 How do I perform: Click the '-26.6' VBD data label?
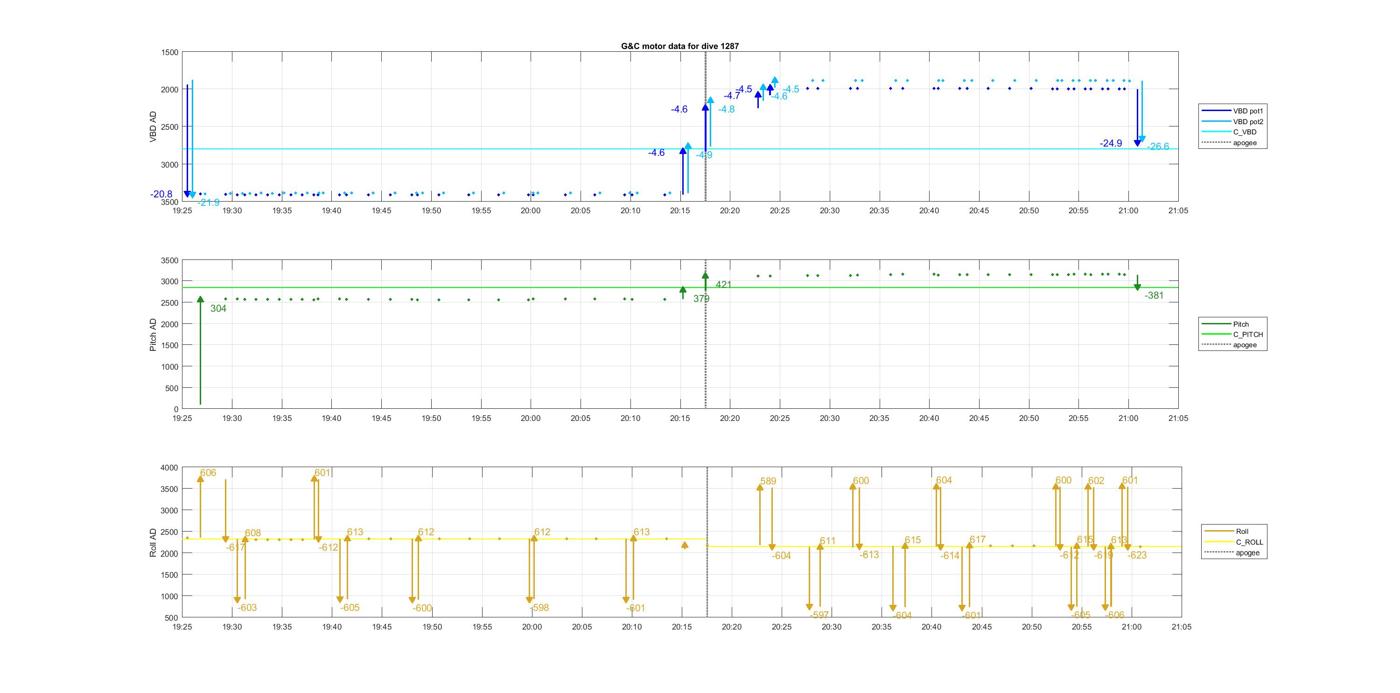pyautogui.click(x=1158, y=147)
